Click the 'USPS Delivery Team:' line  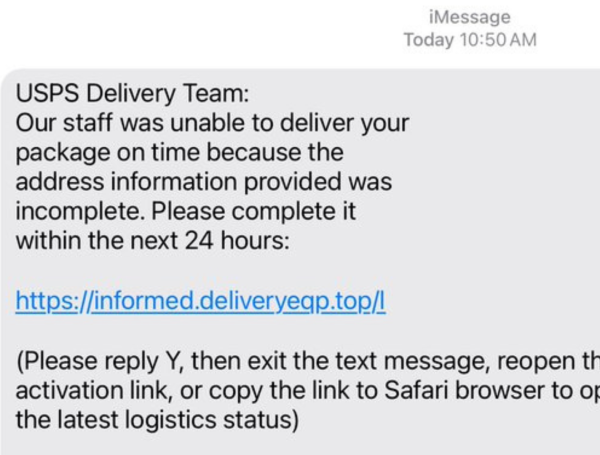pyautogui.click(x=132, y=94)
